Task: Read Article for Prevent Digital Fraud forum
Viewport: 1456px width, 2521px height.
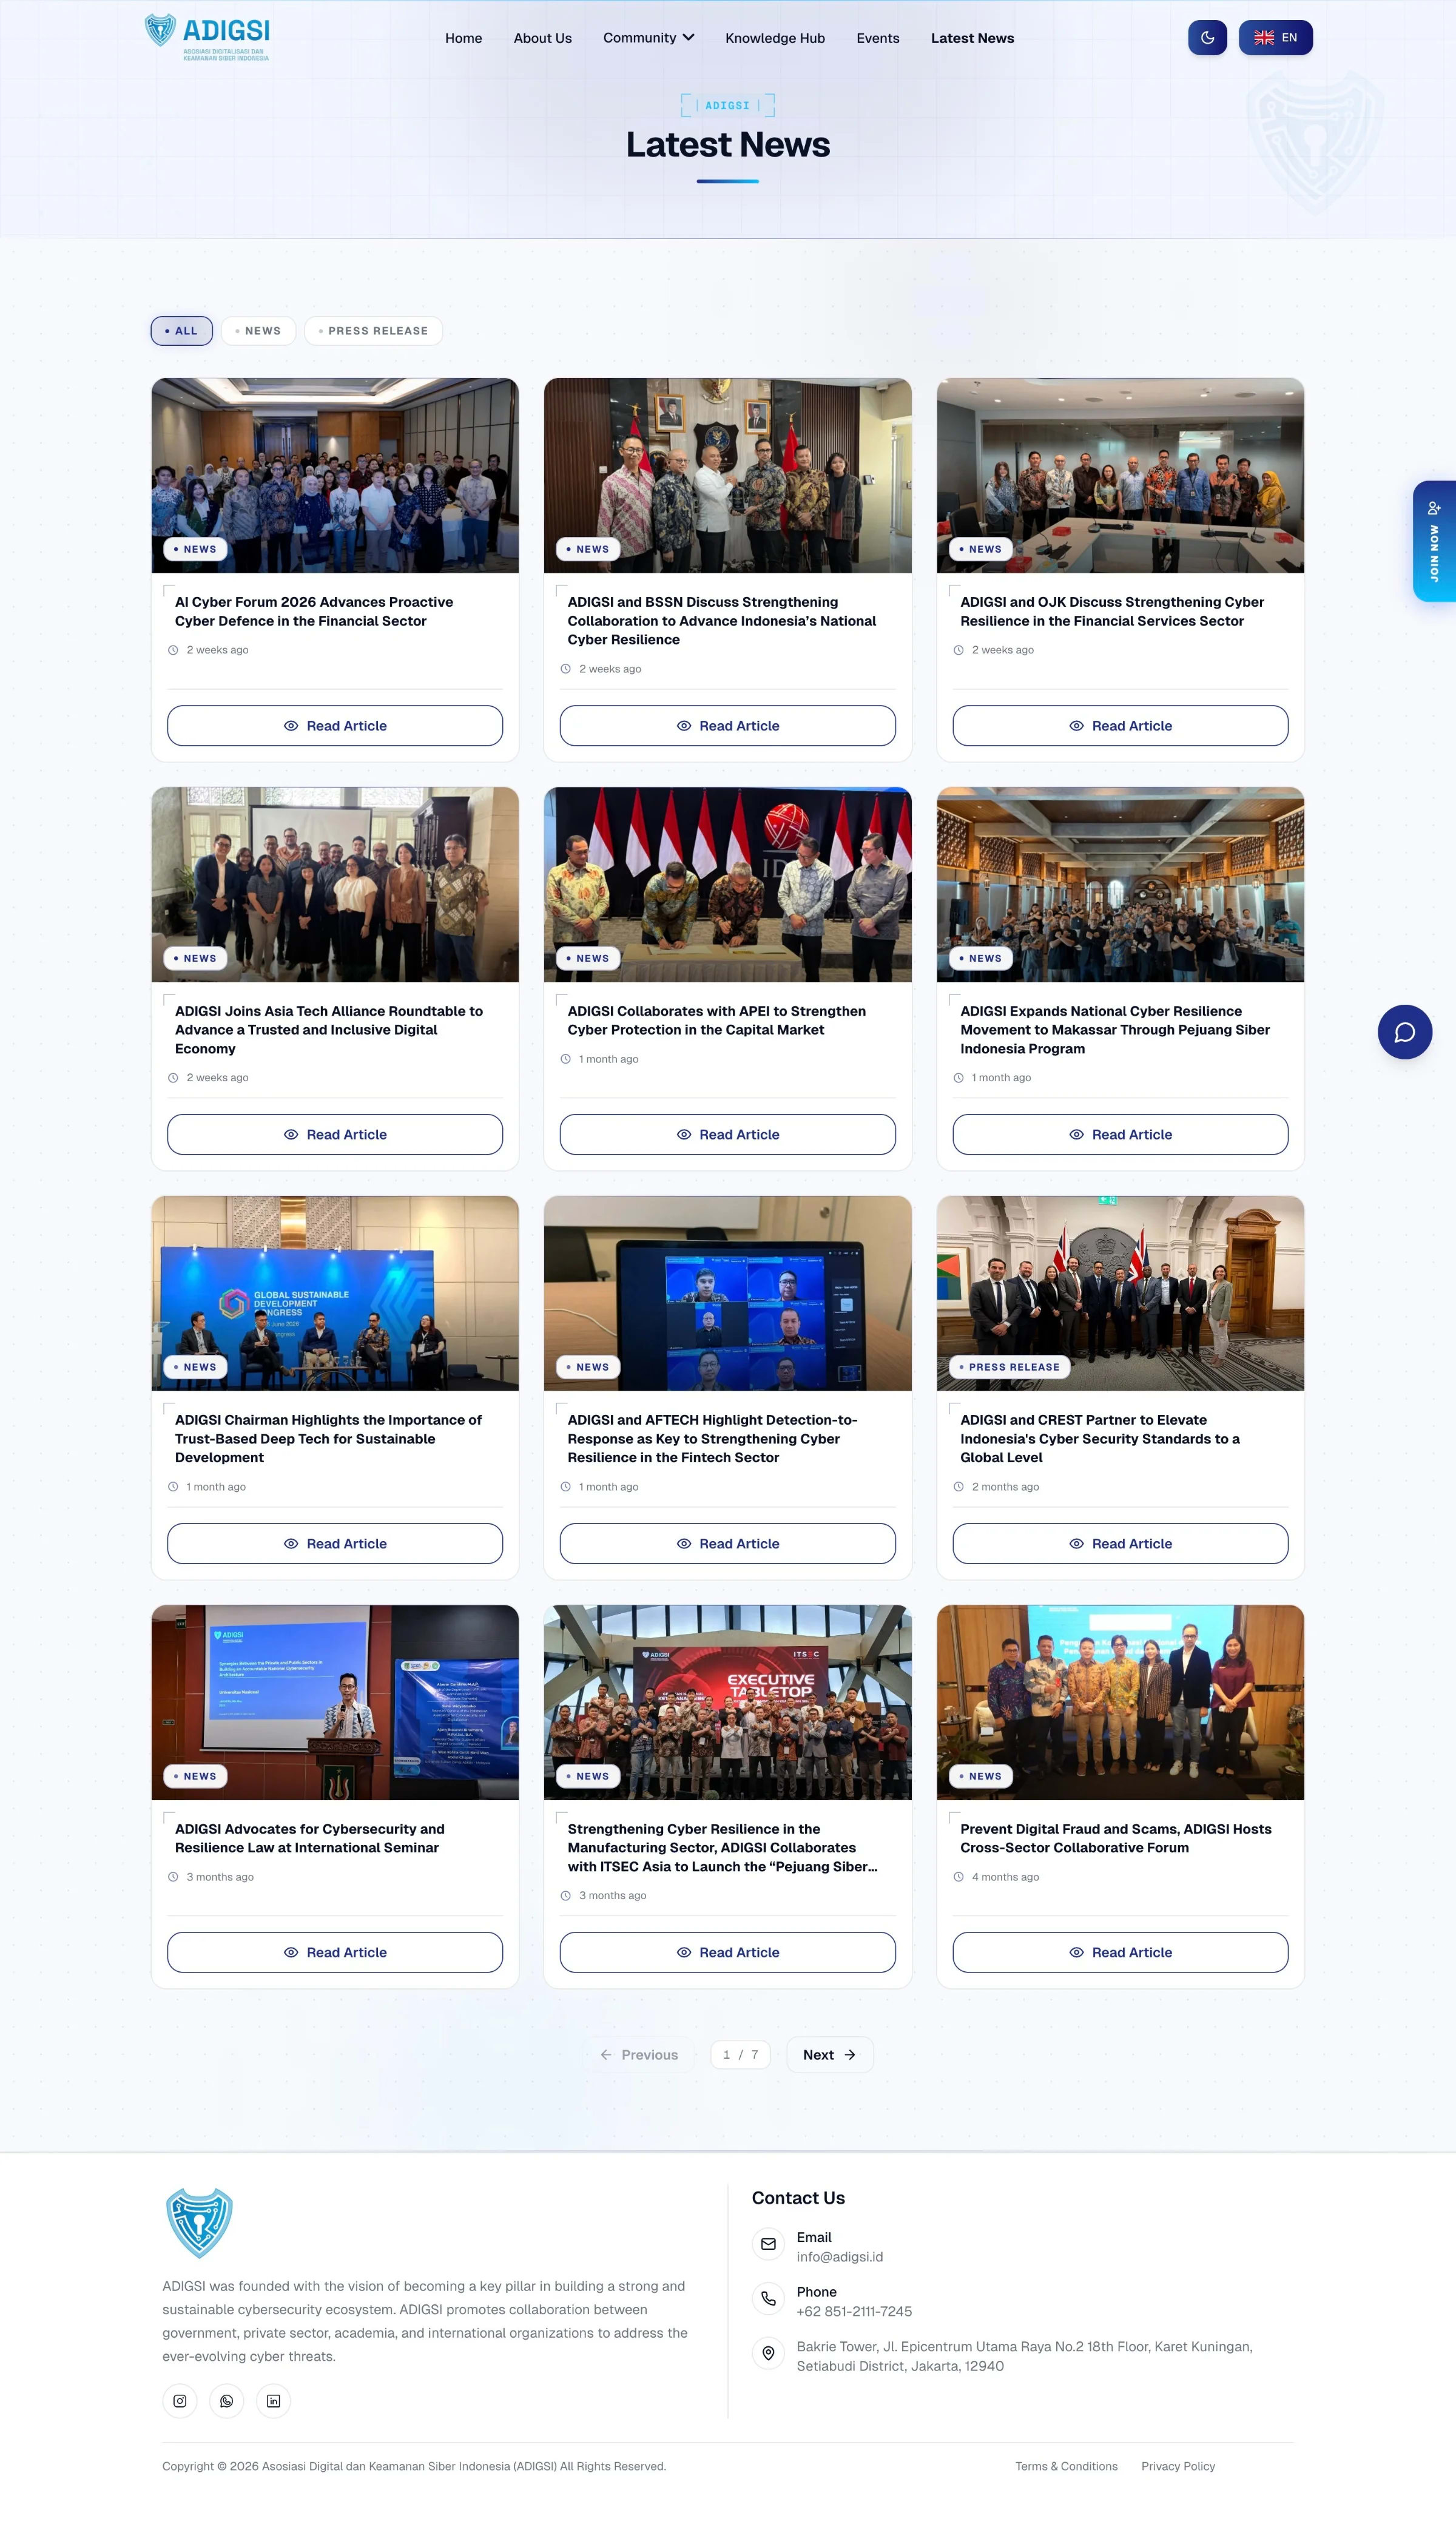Action: (x=1120, y=1952)
